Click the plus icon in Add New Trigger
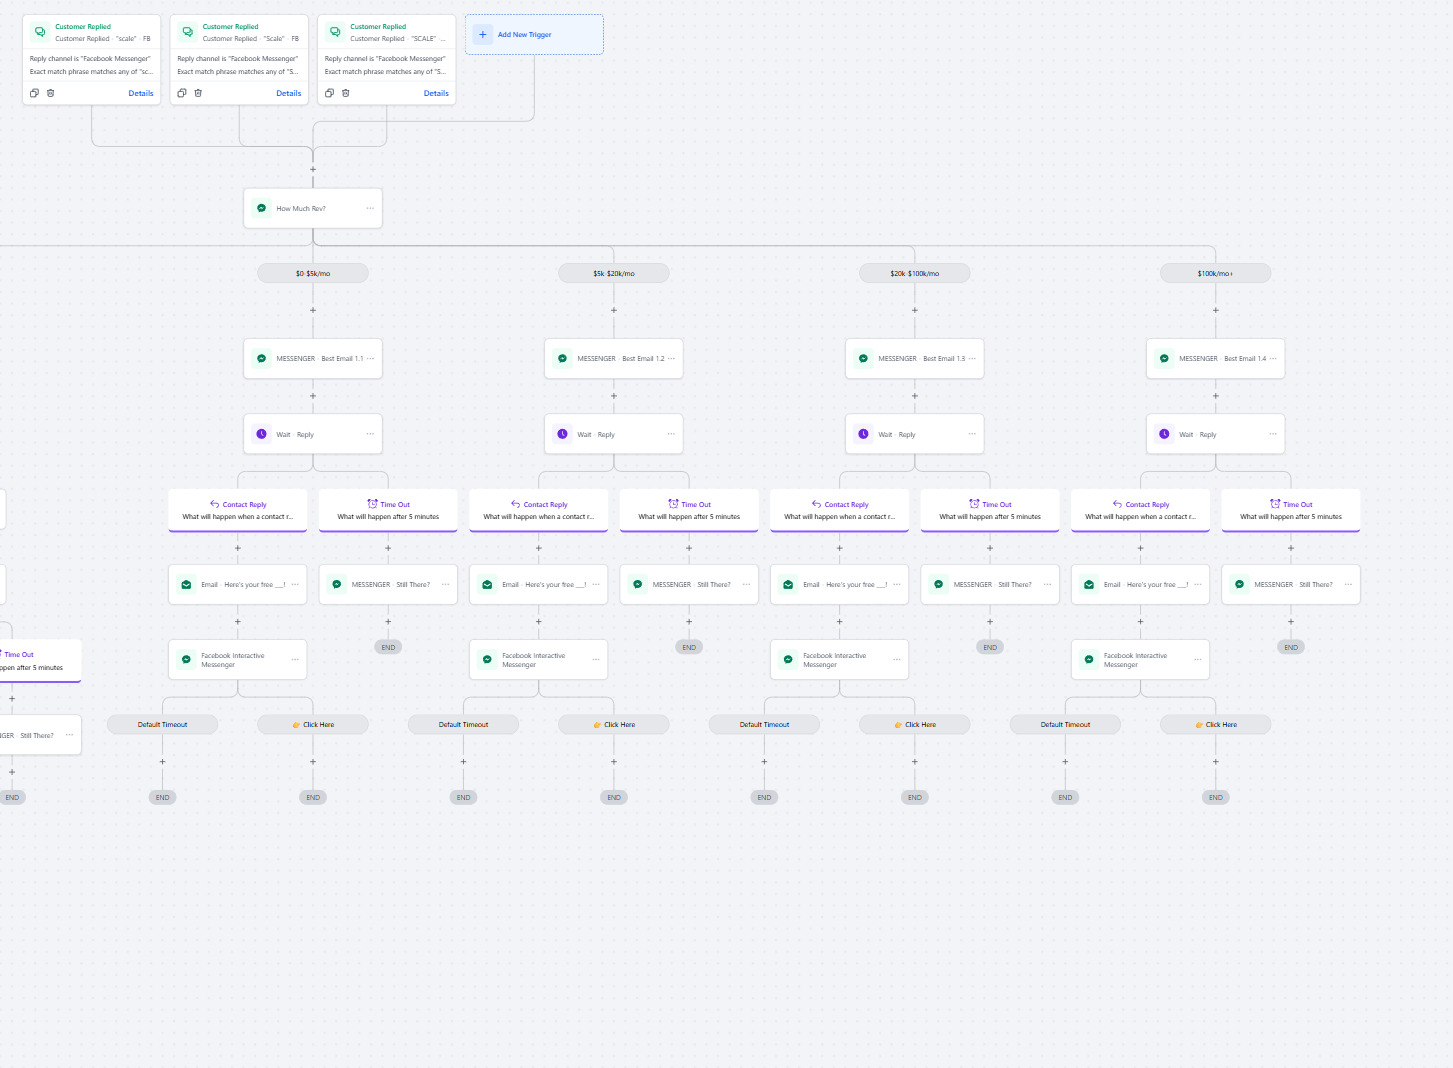 click(483, 35)
